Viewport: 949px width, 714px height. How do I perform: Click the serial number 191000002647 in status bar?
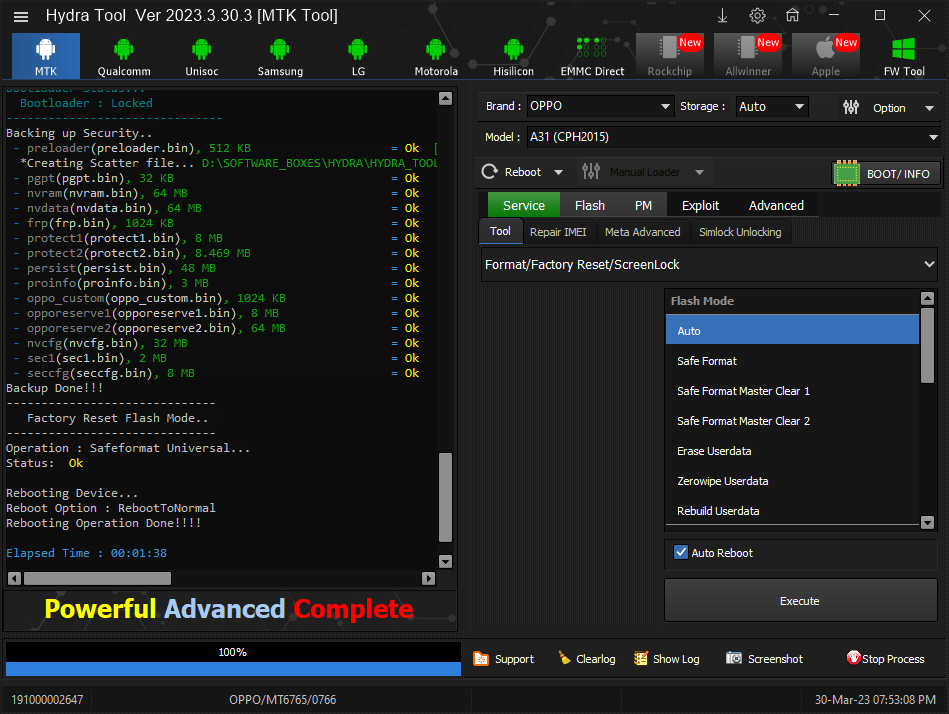47,699
